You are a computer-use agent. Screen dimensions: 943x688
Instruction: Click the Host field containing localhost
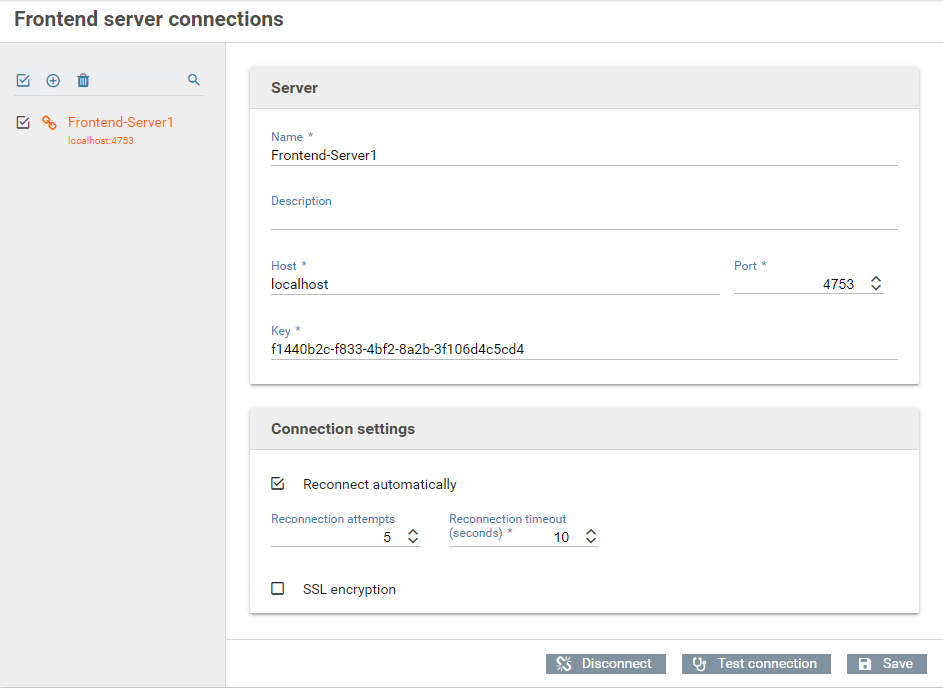[494, 284]
